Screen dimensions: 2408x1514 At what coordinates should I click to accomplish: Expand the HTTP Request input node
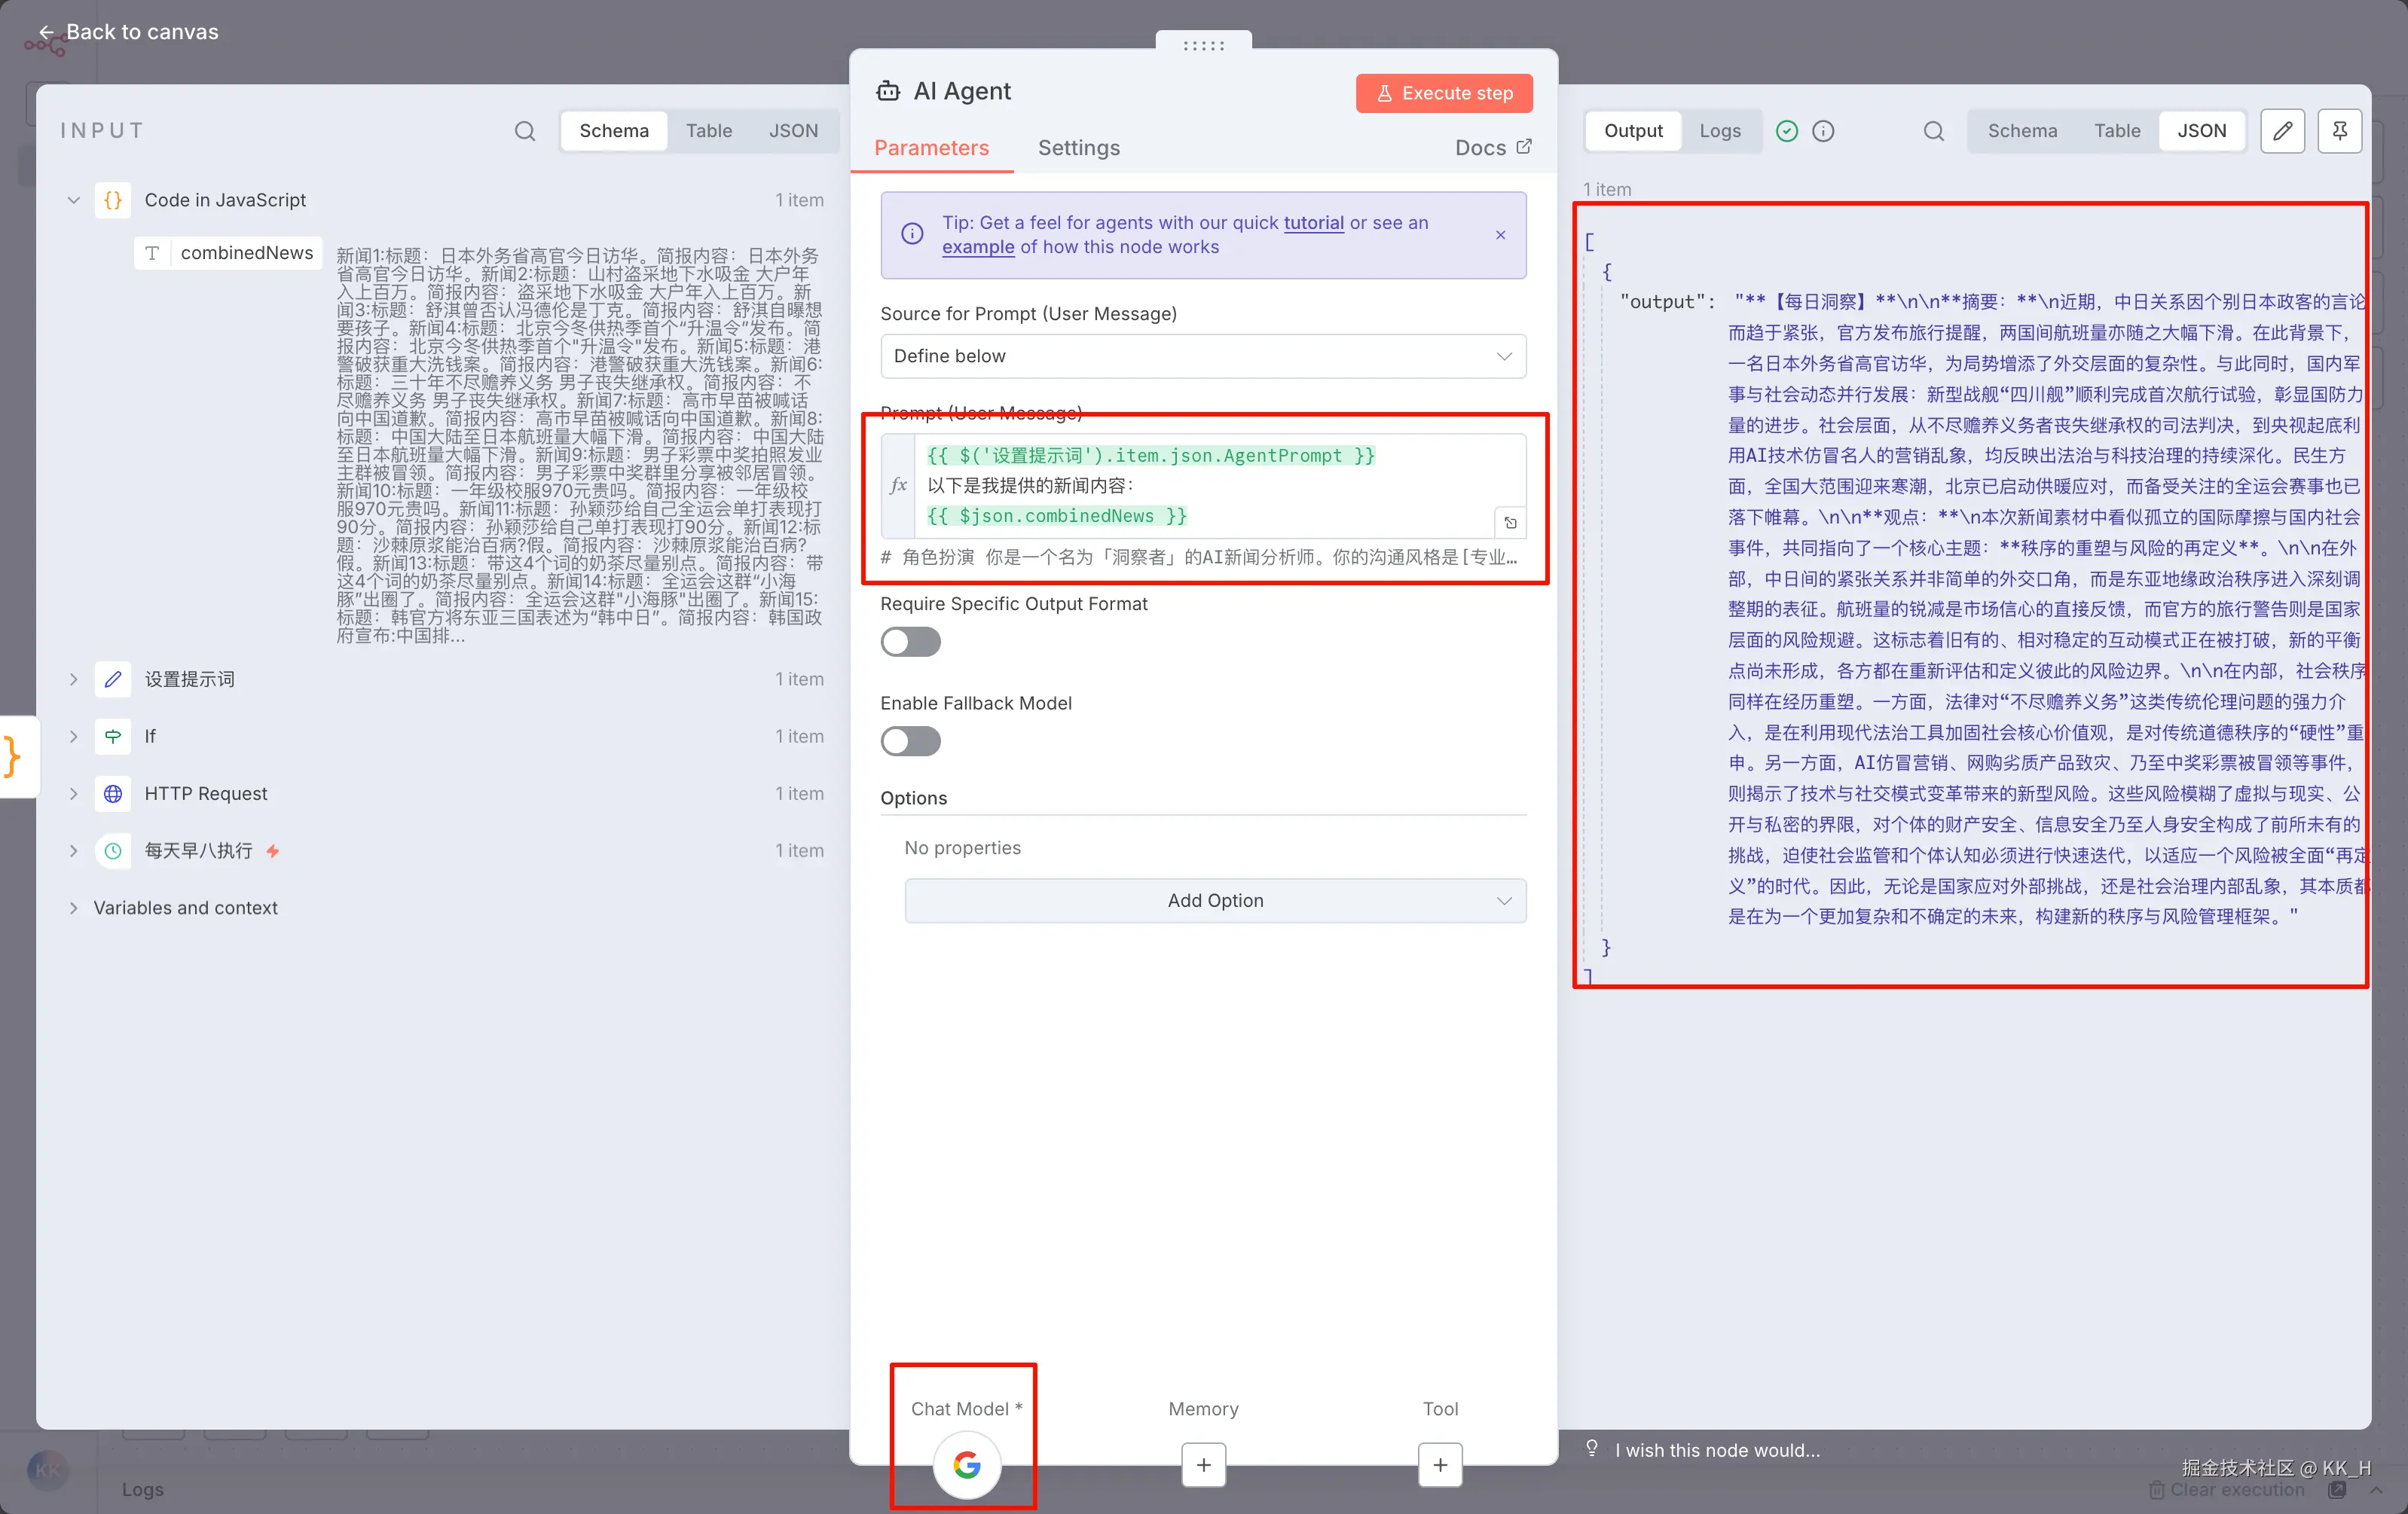[73, 793]
